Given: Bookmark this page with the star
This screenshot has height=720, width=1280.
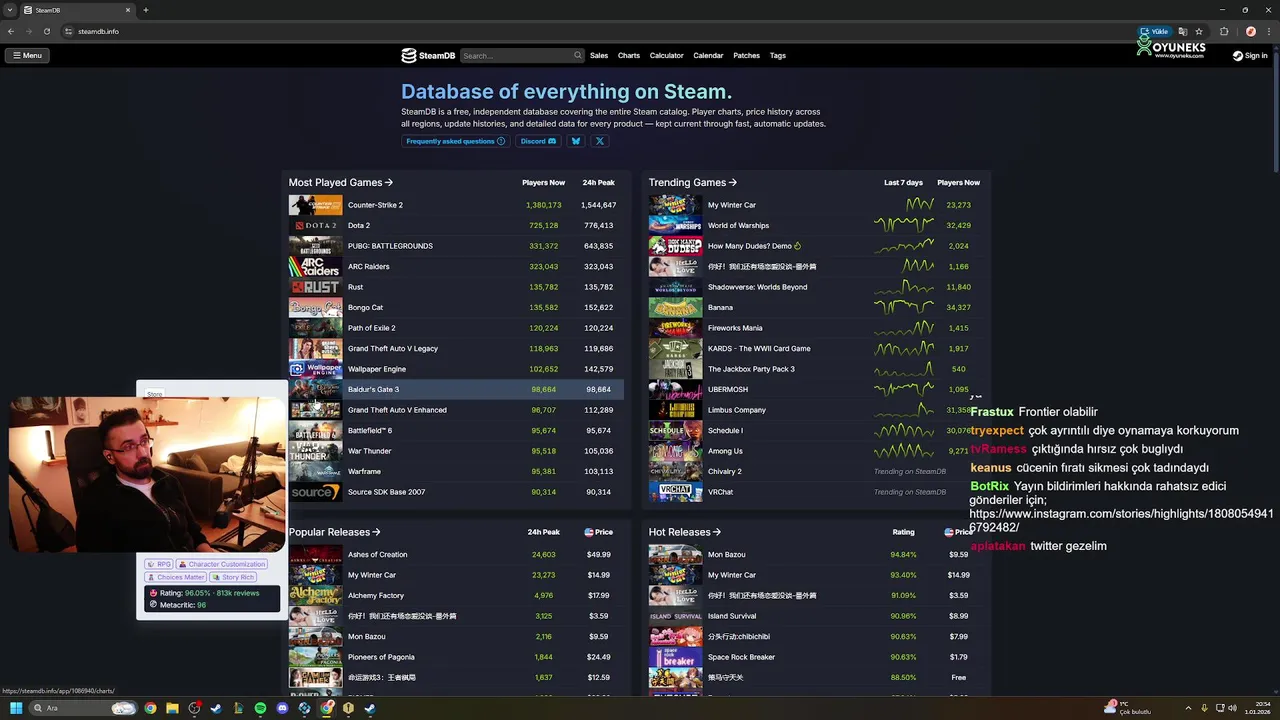Looking at the screenshot, I should [x=1199, y=31].
